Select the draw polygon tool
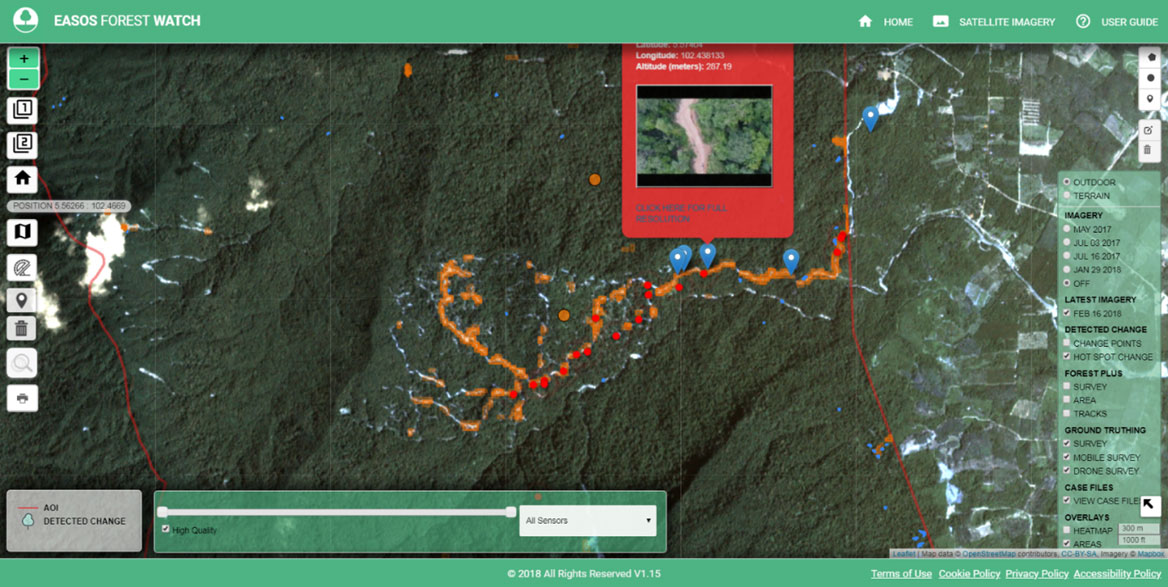Viewport: 1168px width, 587px height. (x=1150, y=58)
